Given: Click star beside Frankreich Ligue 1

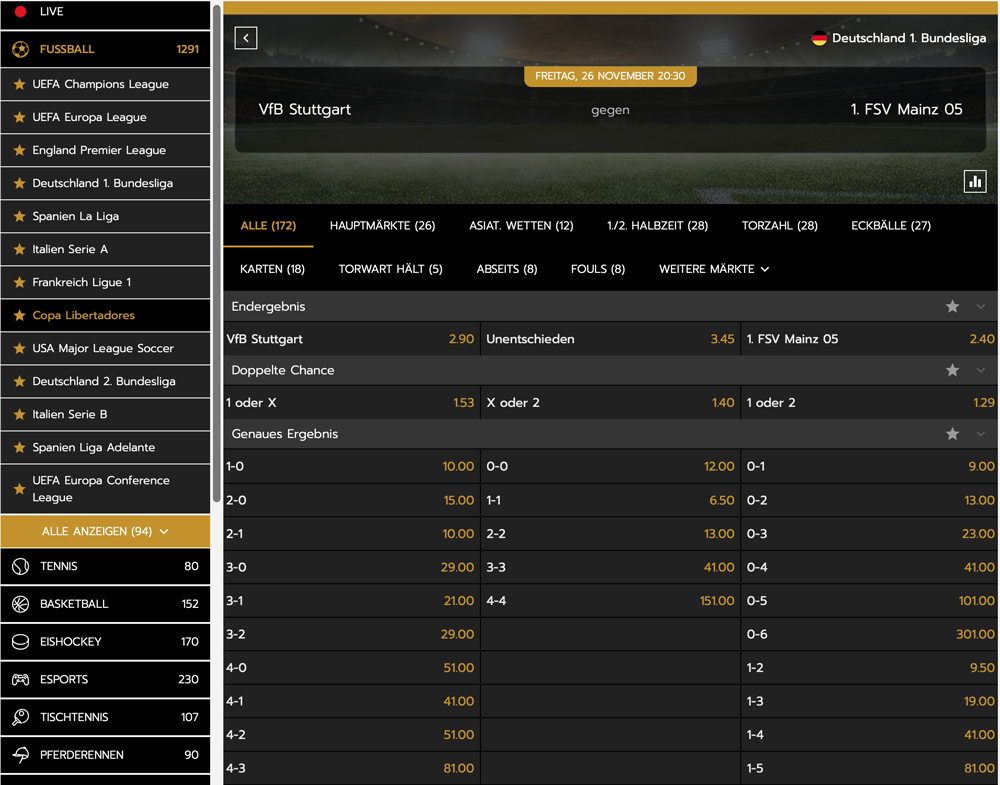Looking at the screenshot, I should tap(20, 282).
